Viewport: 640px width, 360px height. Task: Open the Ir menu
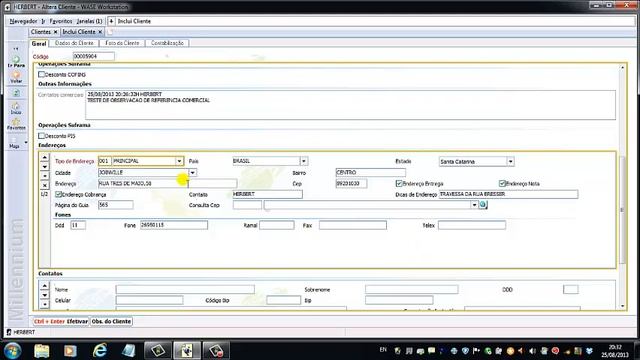tap(43, 21)
